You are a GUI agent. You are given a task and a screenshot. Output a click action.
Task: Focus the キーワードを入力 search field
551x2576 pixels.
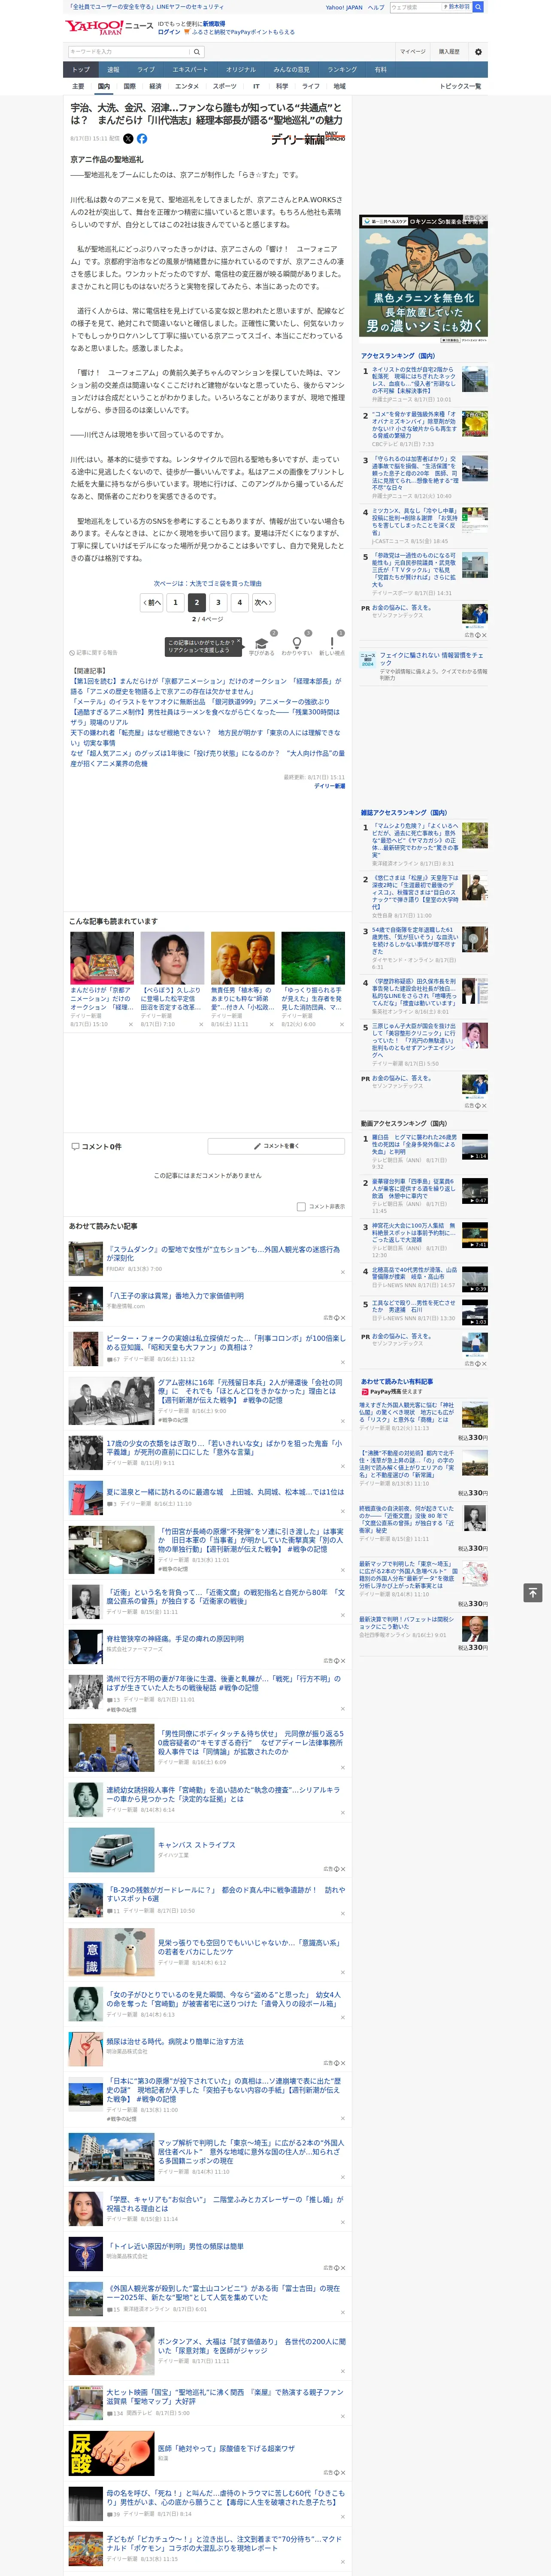point(129,52)
